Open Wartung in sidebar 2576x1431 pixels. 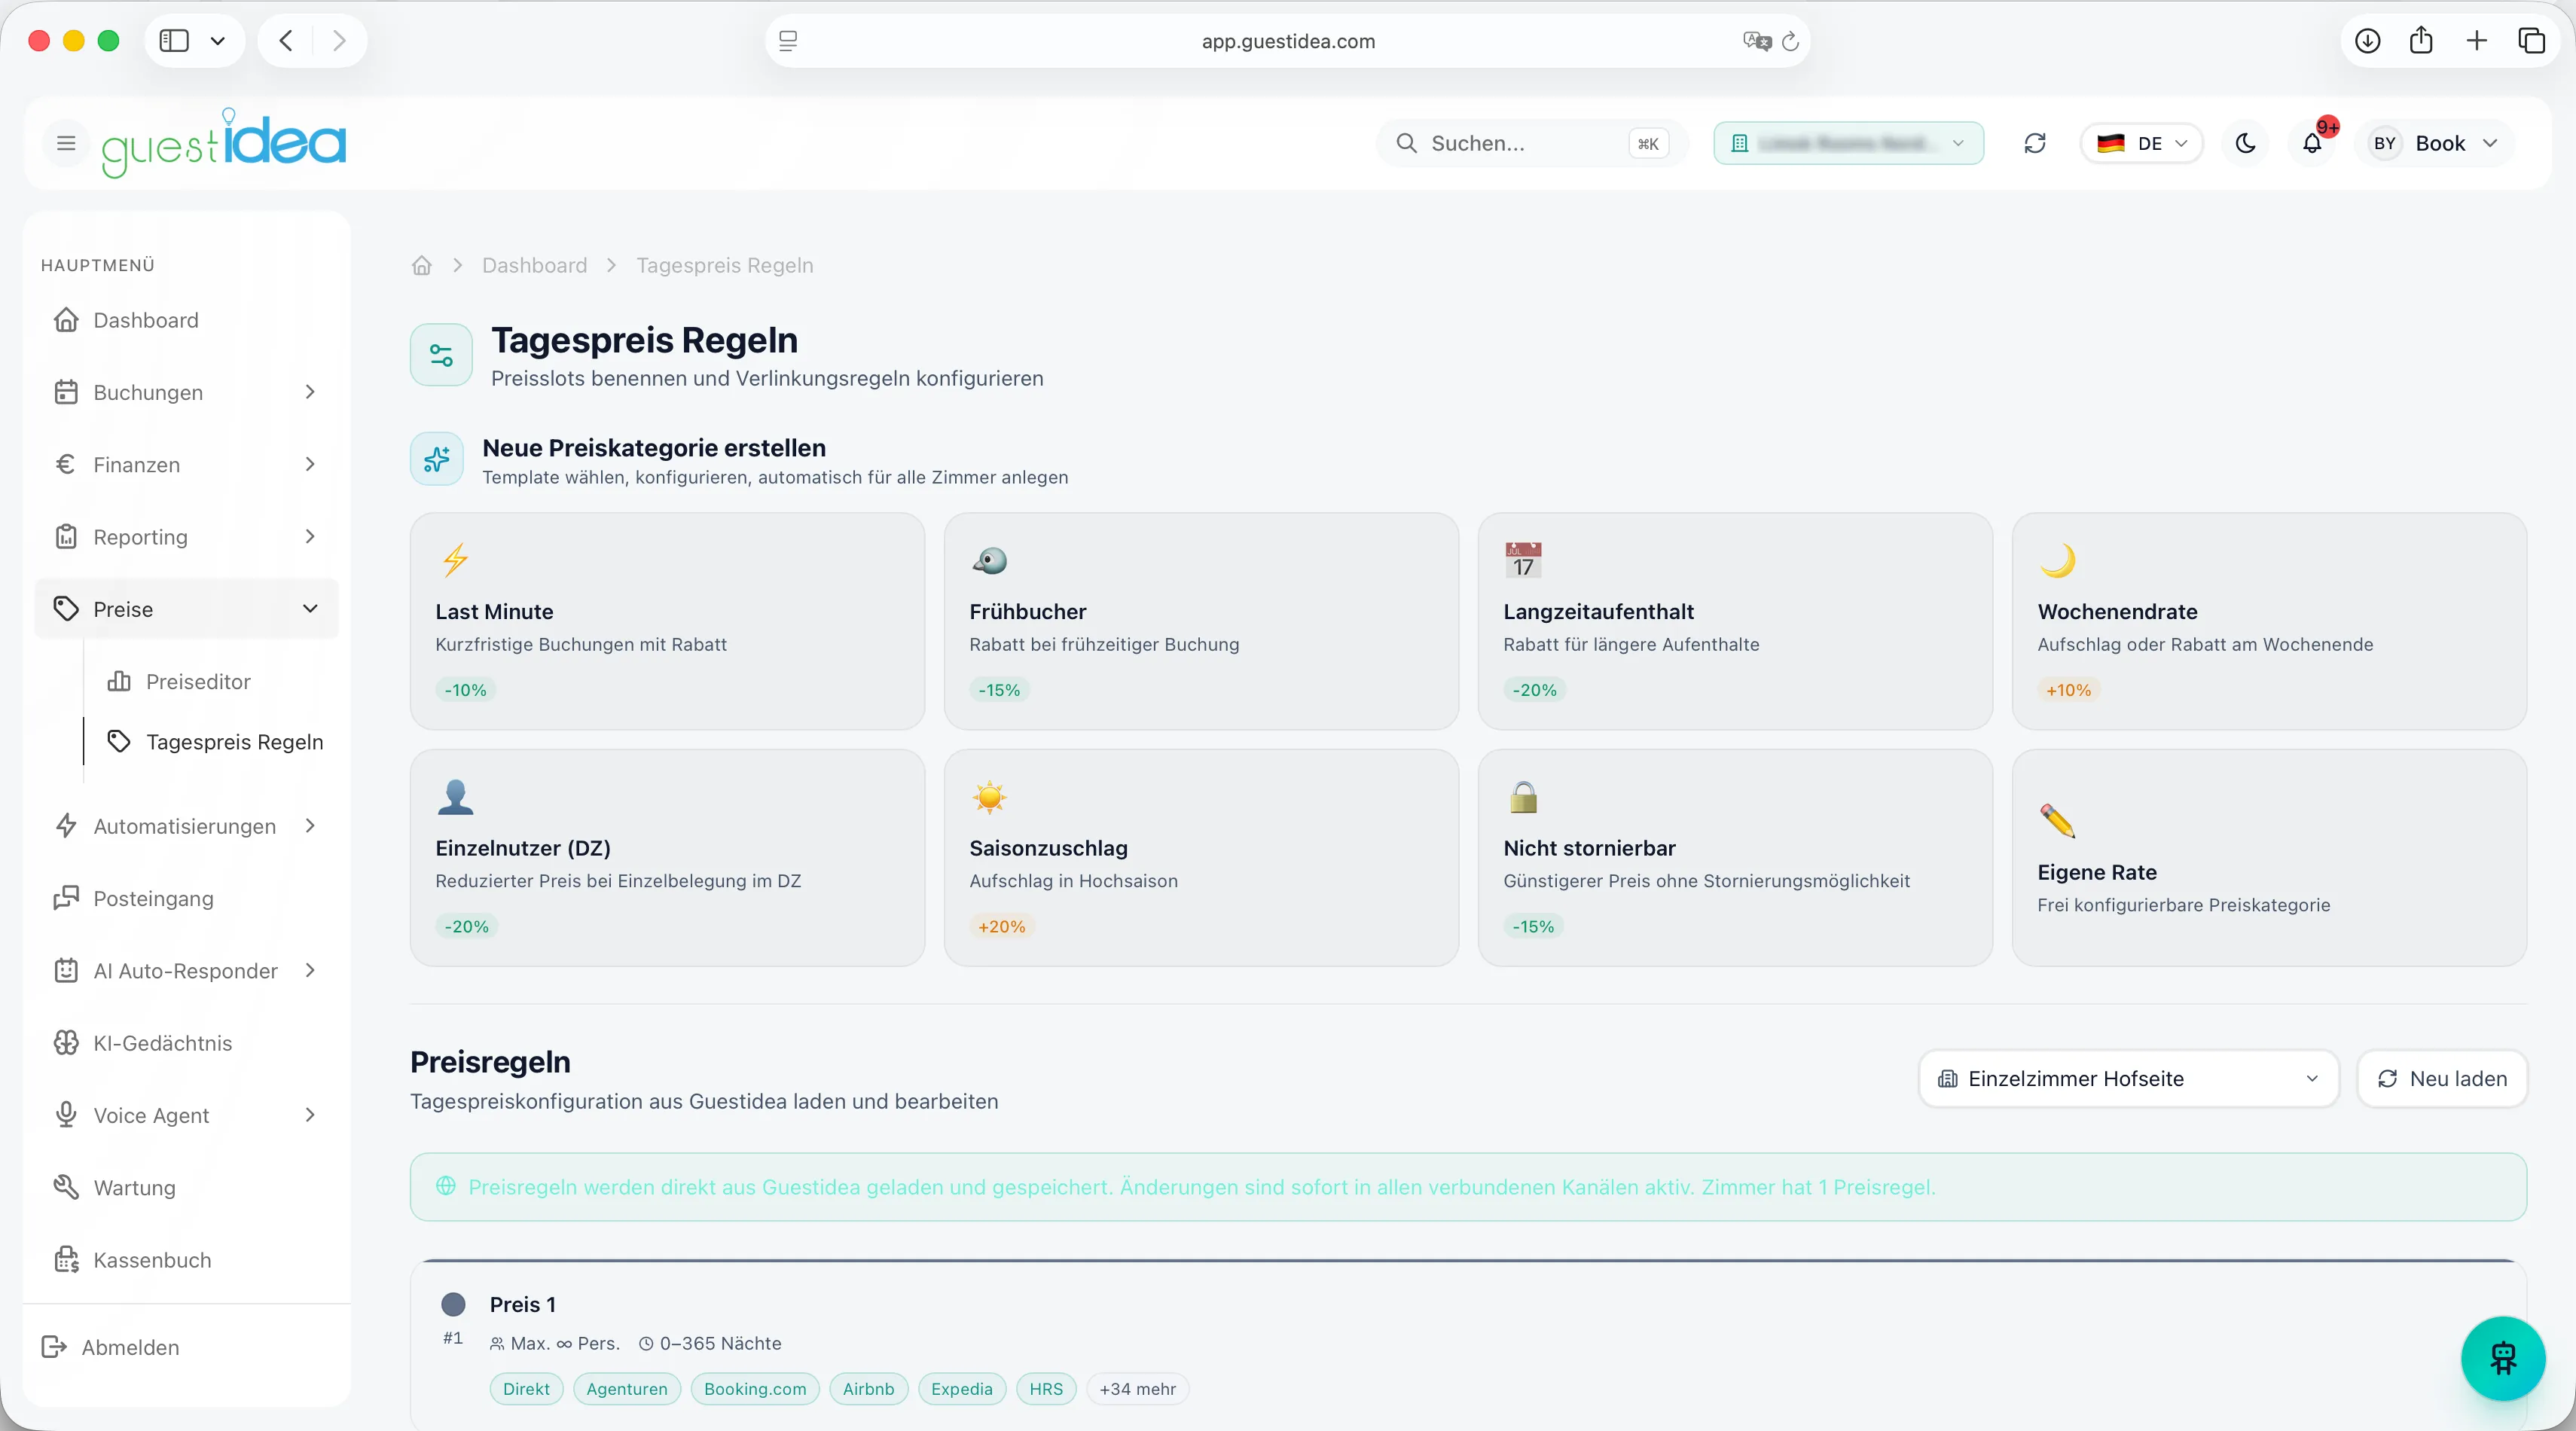(186, 1188)
